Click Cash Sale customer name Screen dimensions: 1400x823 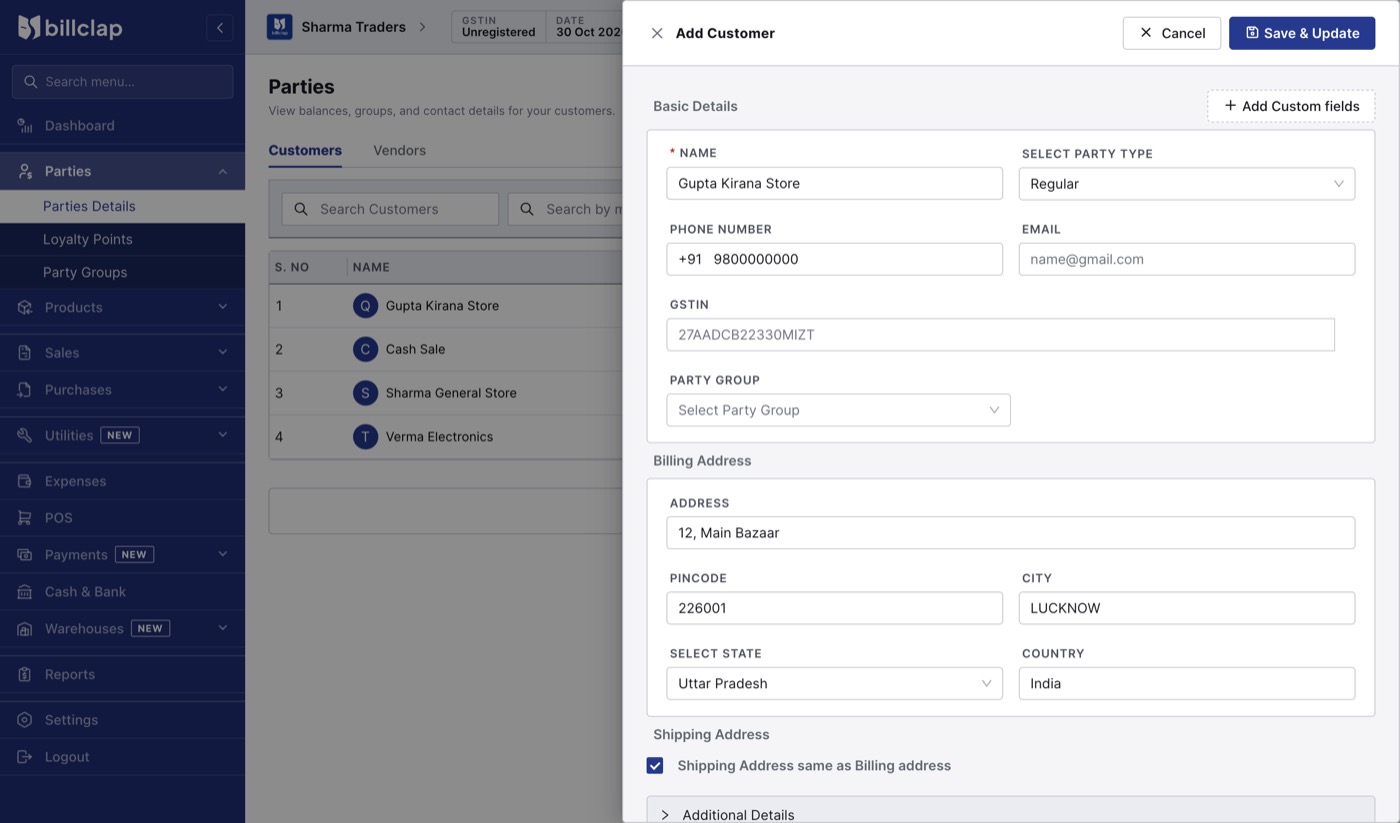pyautogui.click(x=415, y=349)
